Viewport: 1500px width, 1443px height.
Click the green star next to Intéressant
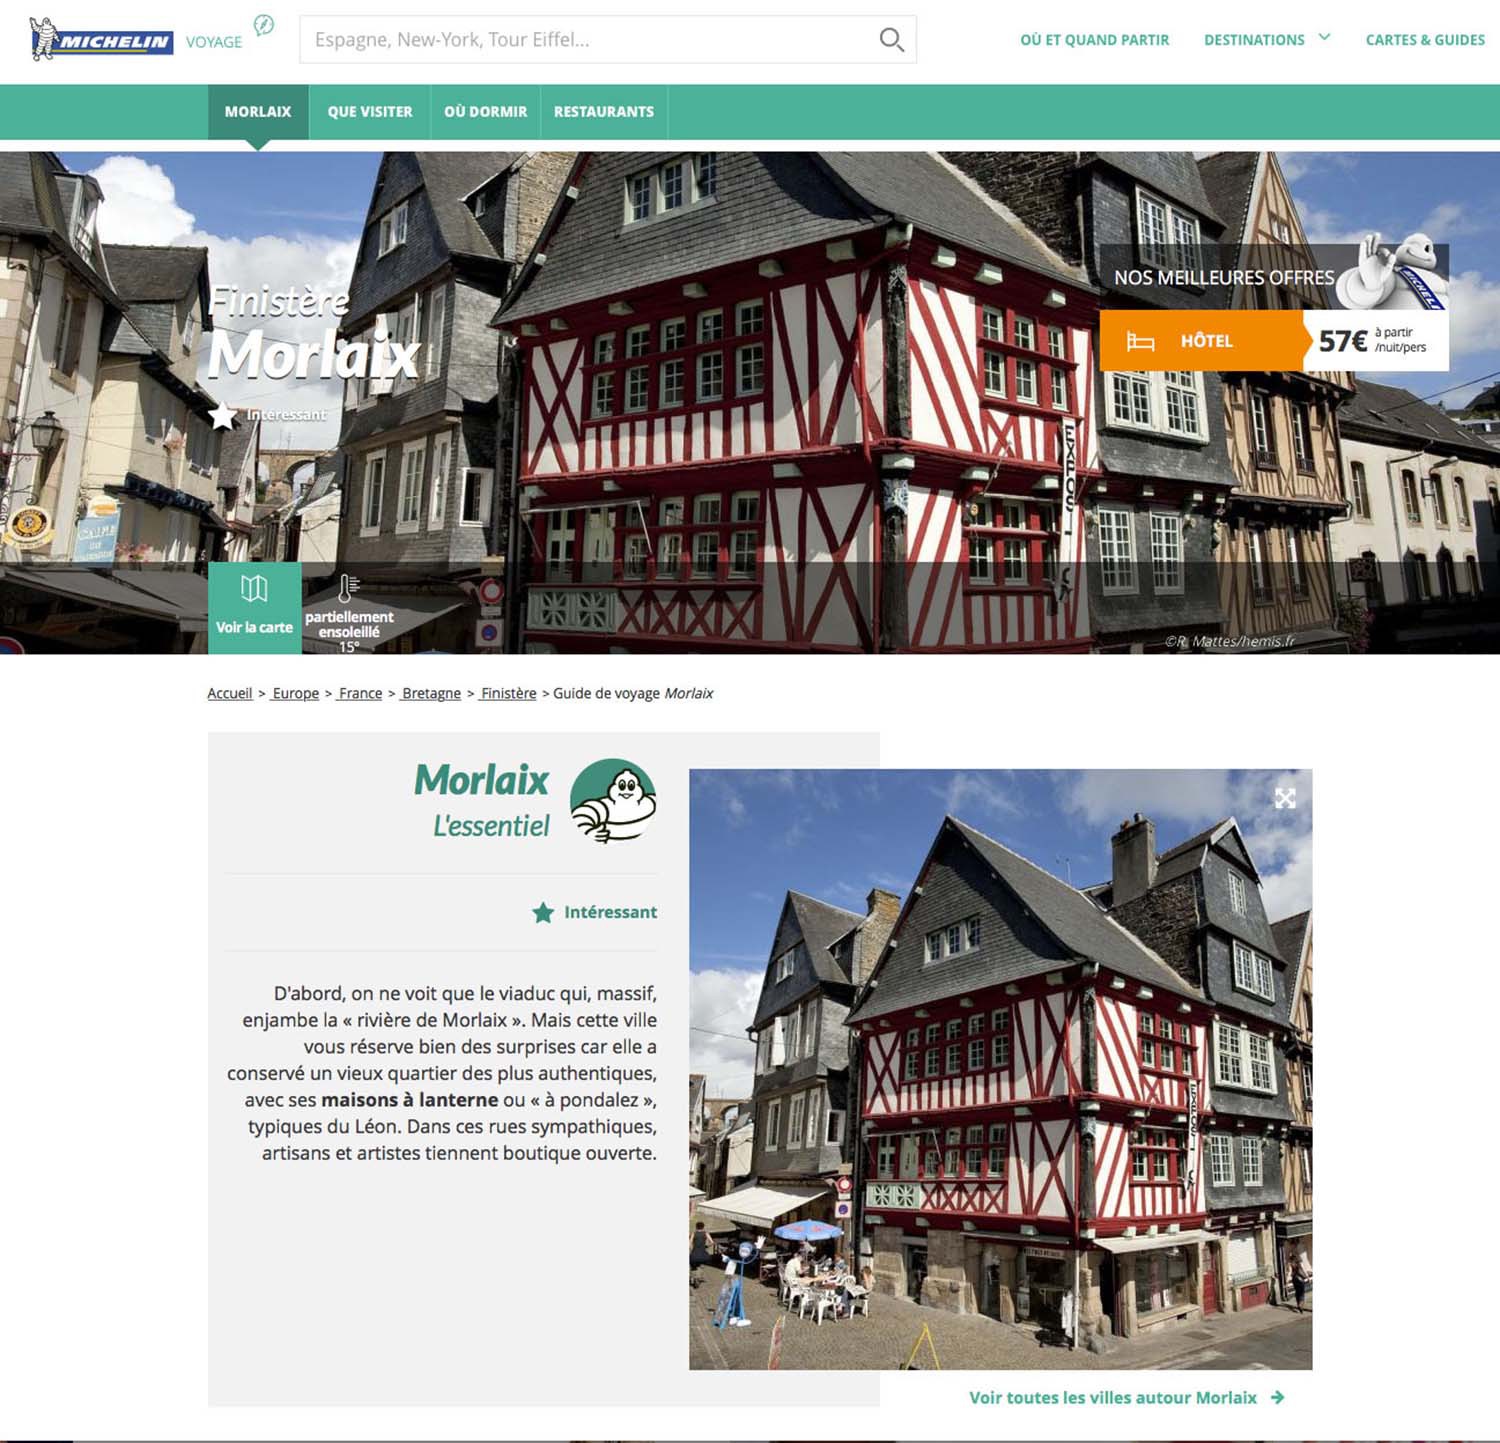(x=543, y=912)
